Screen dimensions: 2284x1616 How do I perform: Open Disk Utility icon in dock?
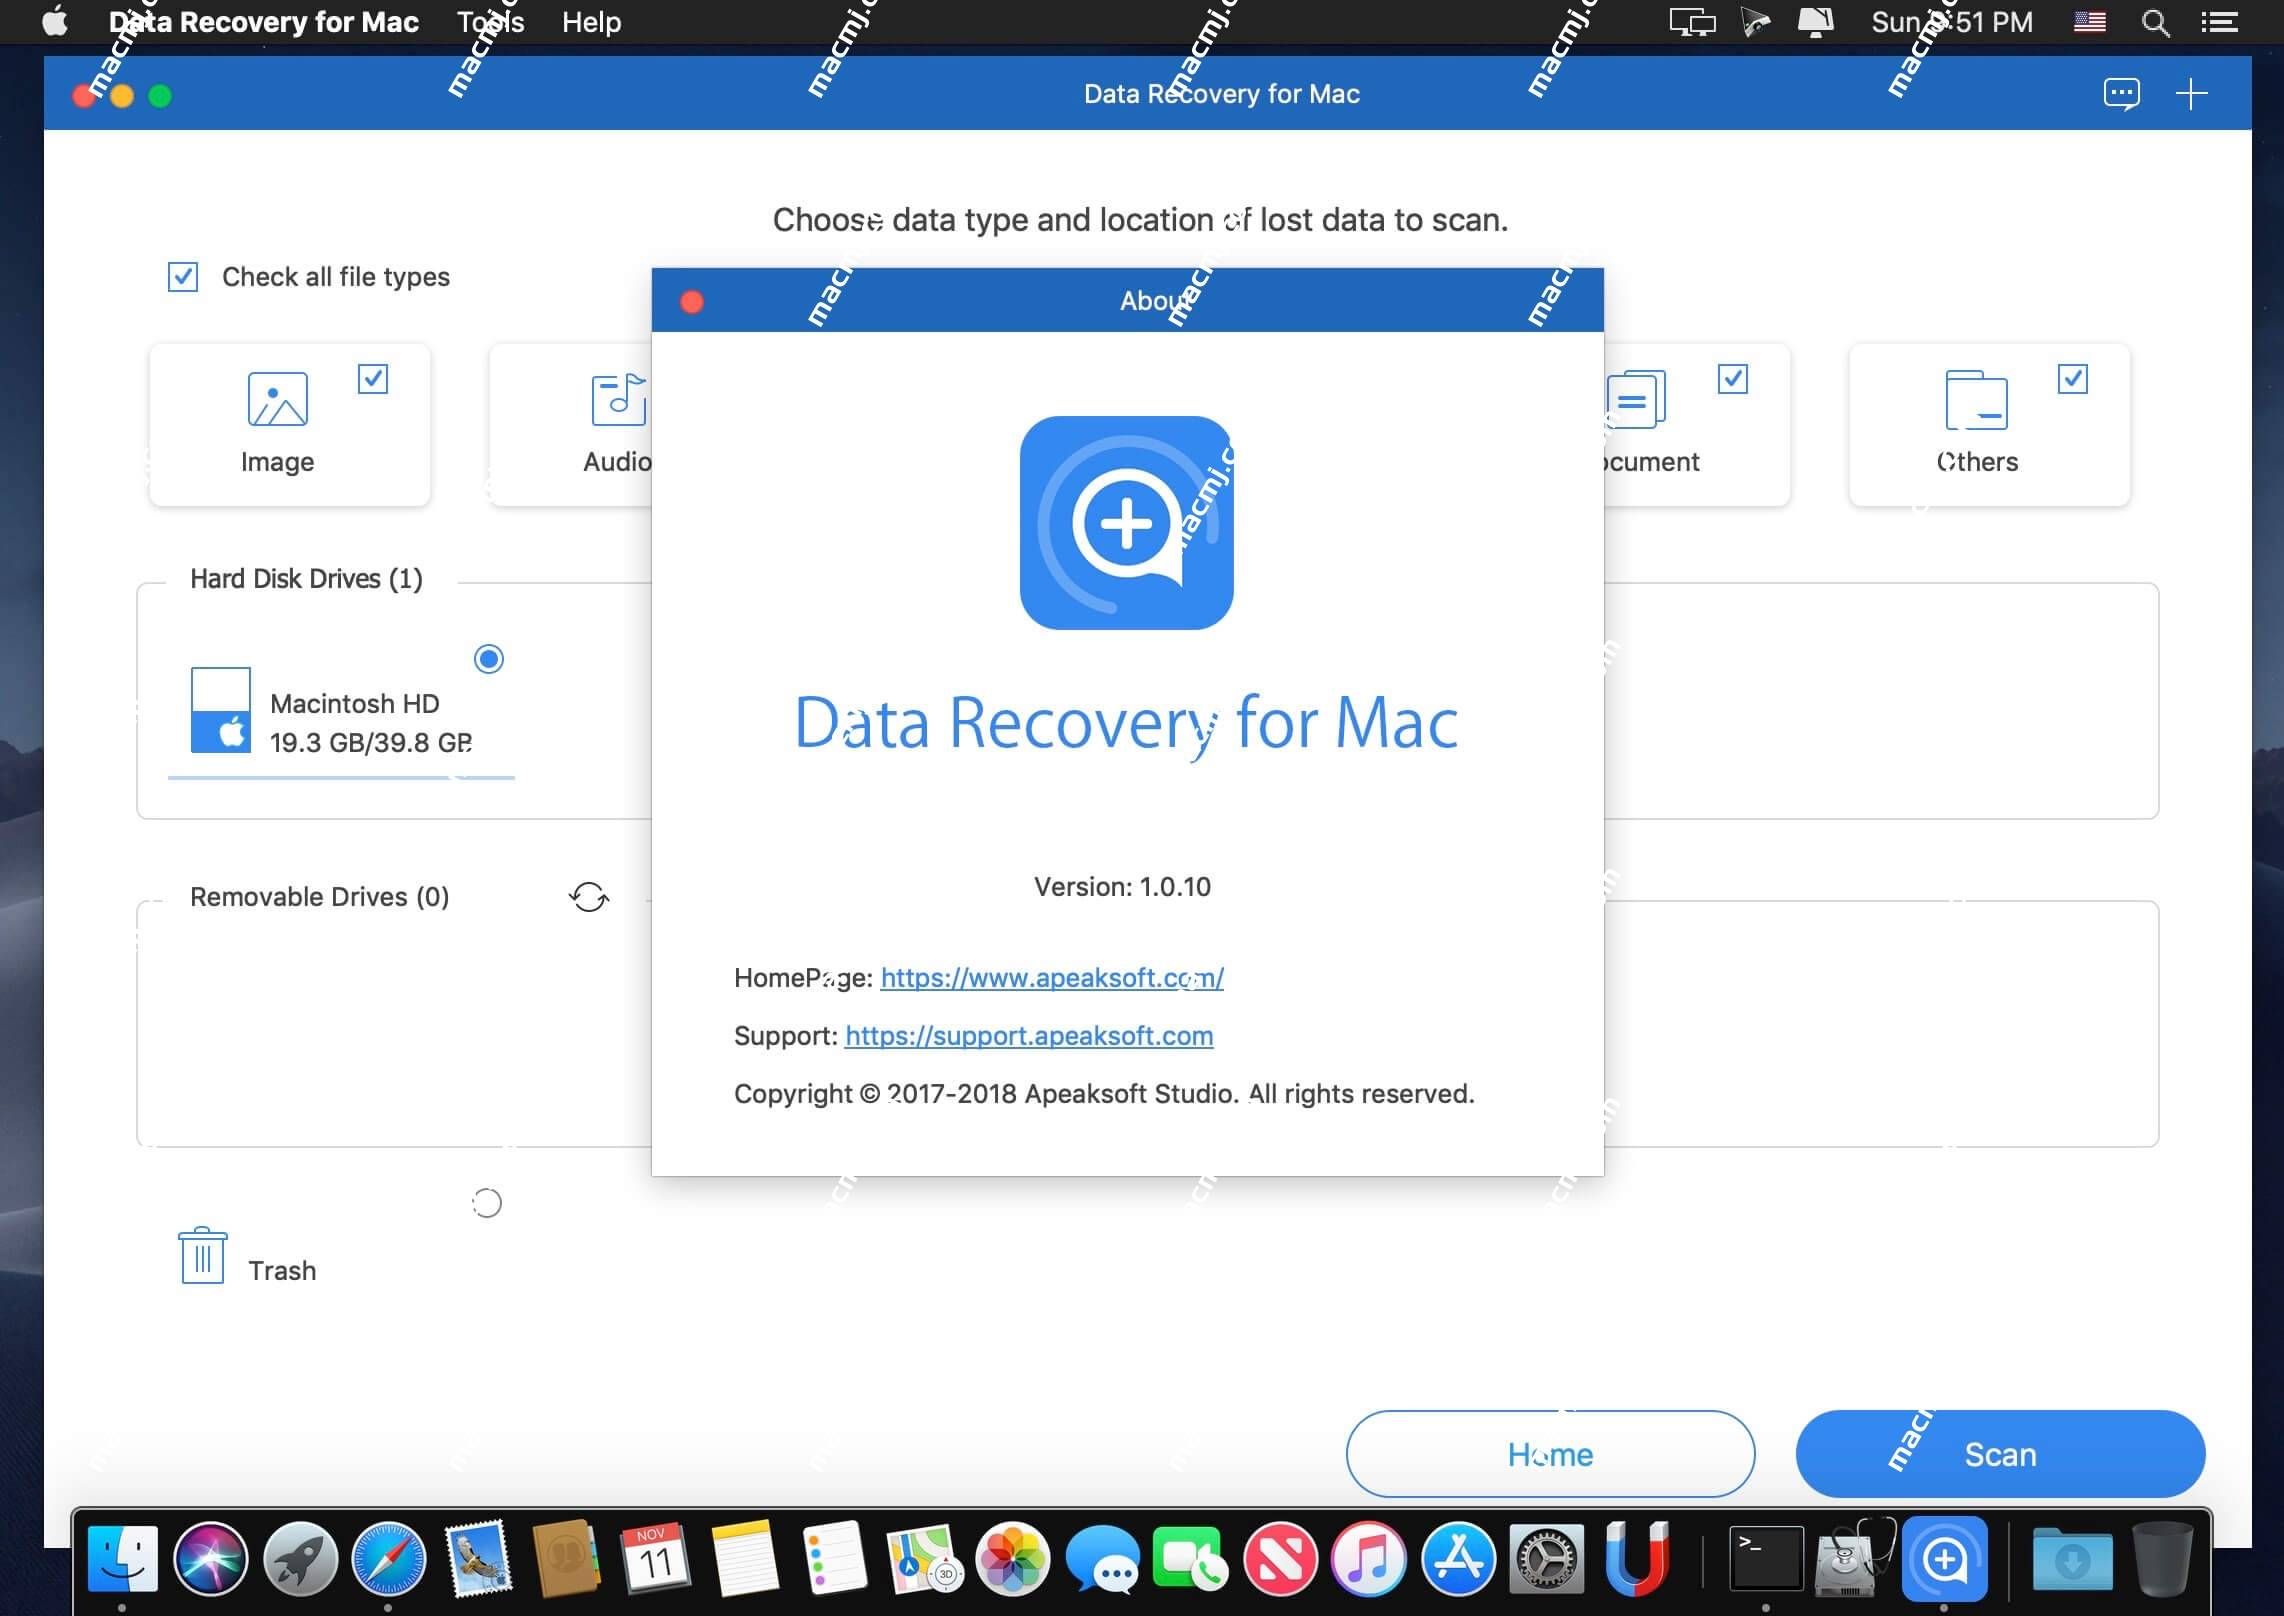1855,1559
